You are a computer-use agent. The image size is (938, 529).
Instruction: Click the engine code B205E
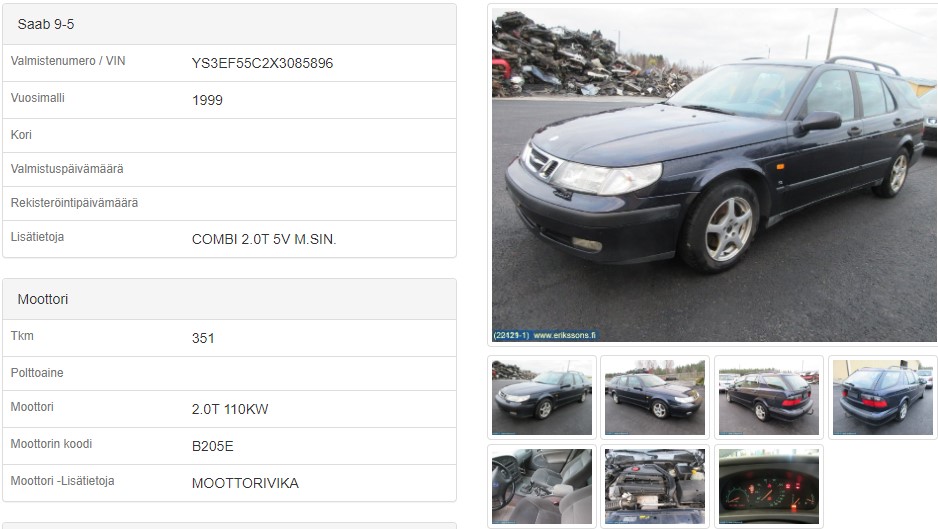212,446
